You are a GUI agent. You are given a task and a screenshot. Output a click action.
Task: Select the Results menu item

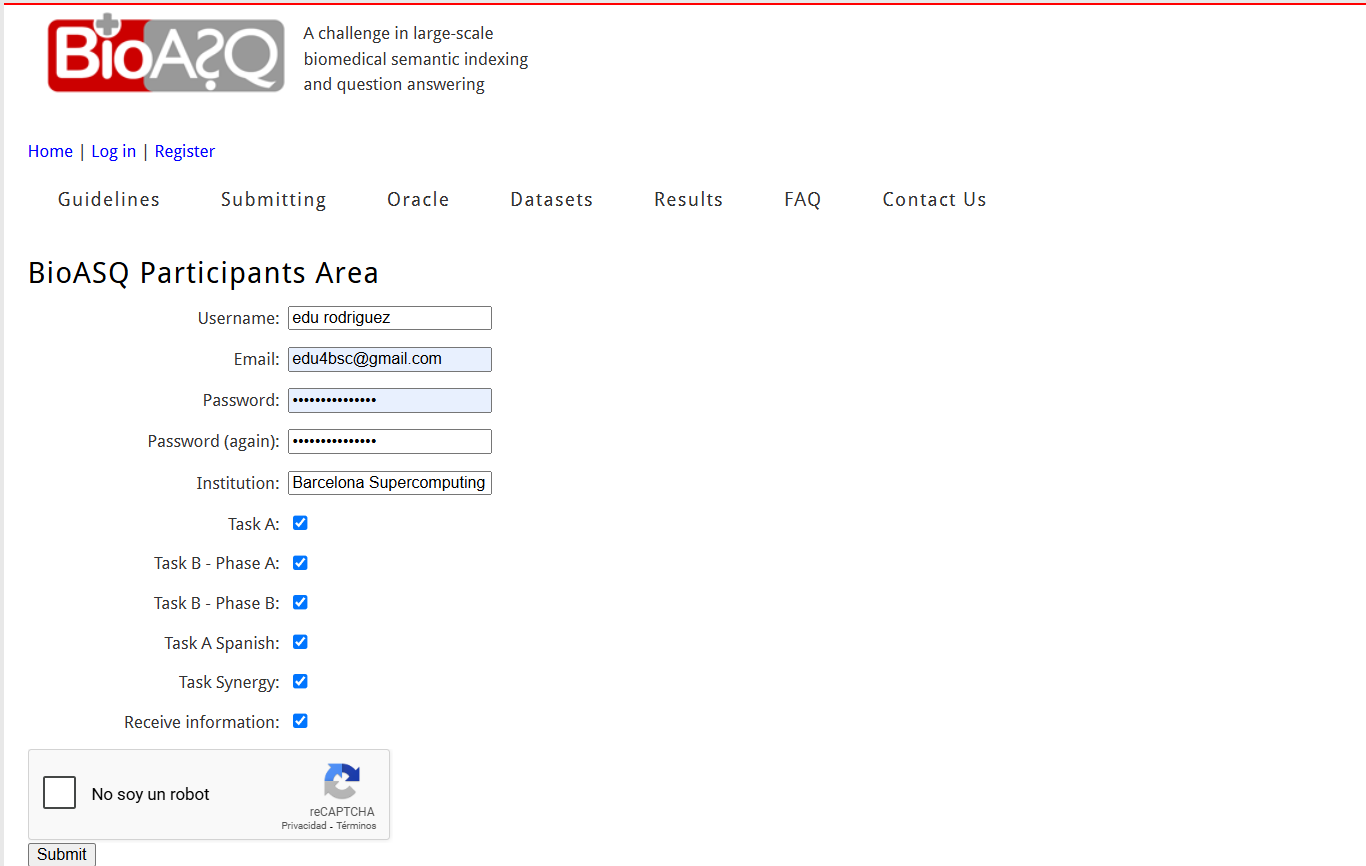(689, 199)
